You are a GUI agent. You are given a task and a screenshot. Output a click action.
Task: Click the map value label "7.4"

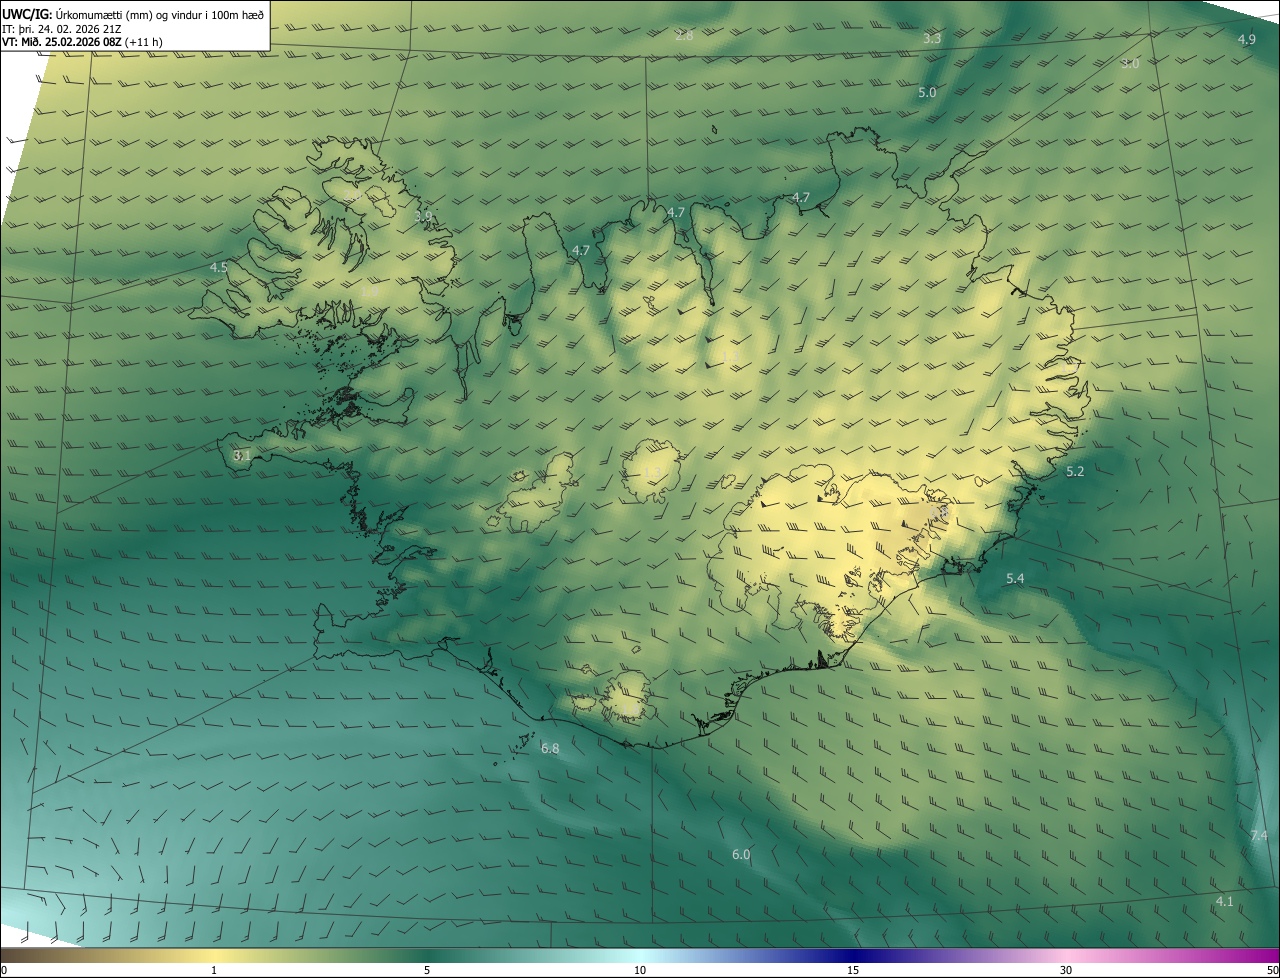pyautogui.click(x=1259, y=836)
